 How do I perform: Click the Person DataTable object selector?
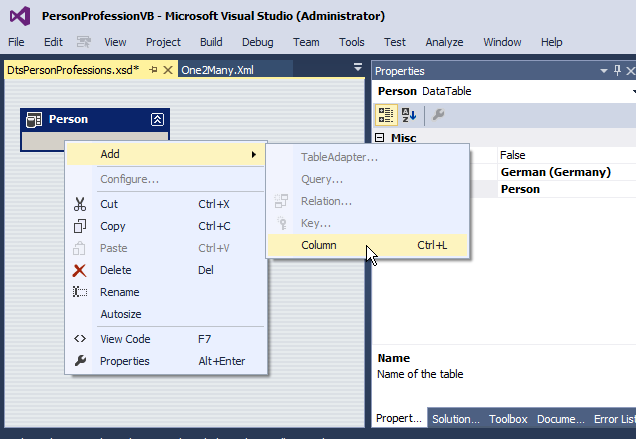point(504,91)
